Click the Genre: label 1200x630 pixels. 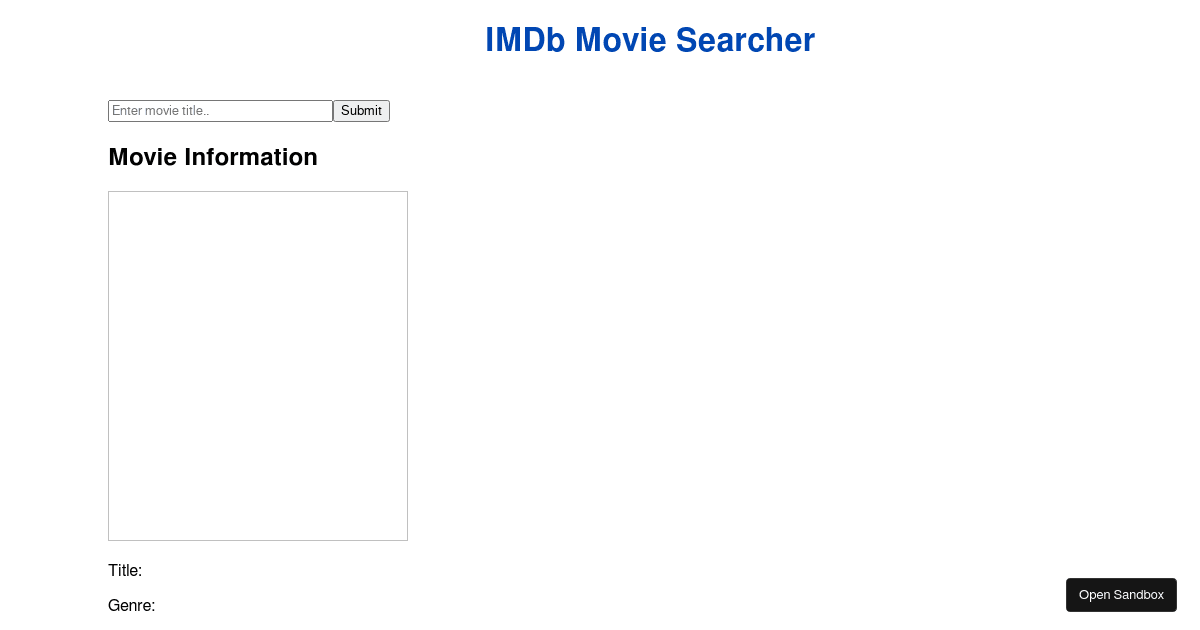click(131, 605)
